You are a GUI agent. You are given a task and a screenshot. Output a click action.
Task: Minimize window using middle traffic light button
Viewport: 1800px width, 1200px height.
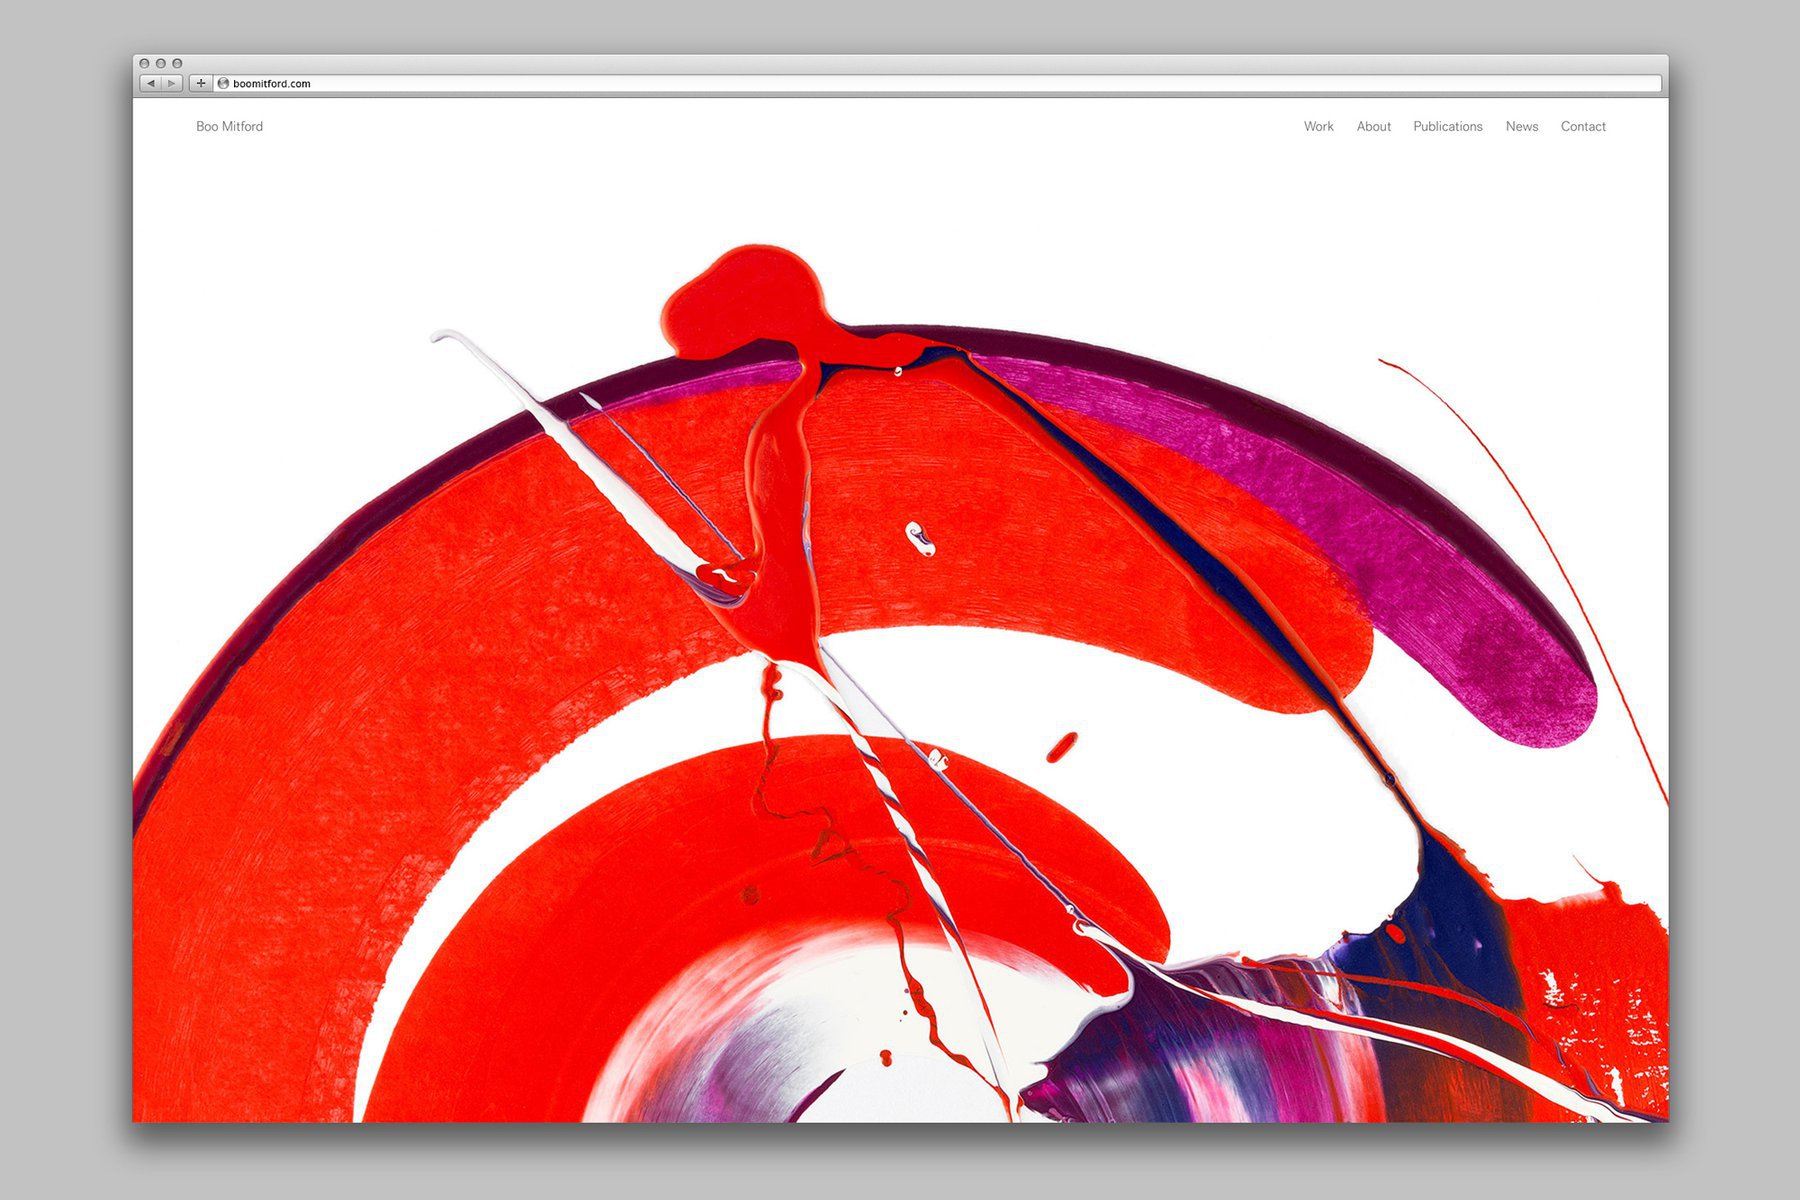click(160, 63)
